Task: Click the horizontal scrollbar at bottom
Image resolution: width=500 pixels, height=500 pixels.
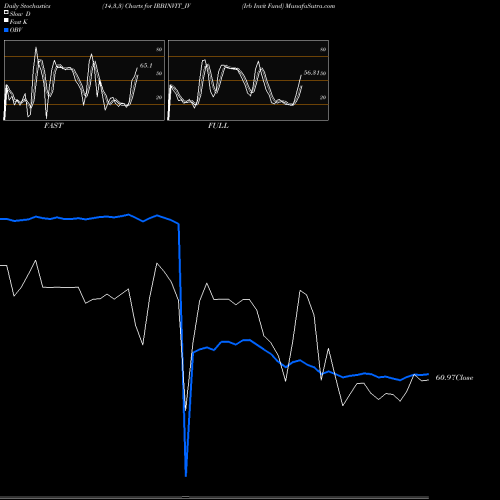Action: coord(214,497)
